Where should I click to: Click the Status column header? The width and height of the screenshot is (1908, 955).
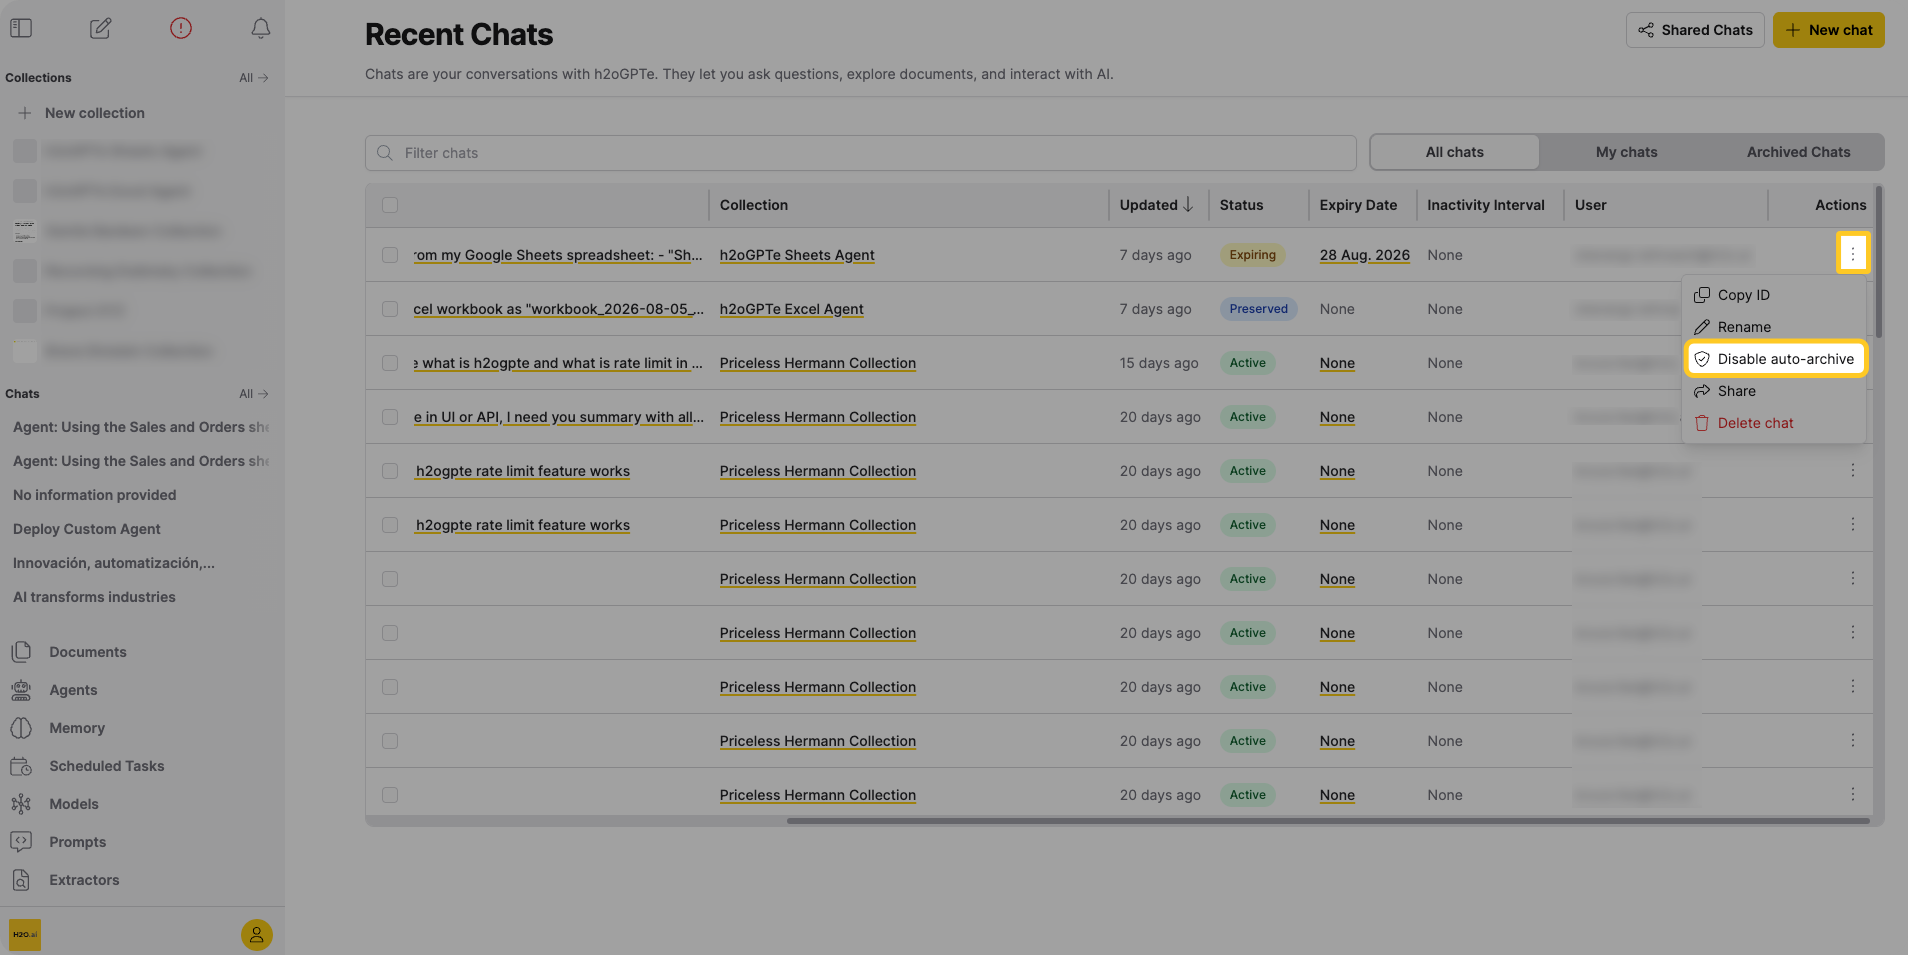click(x=1241, y=205)
